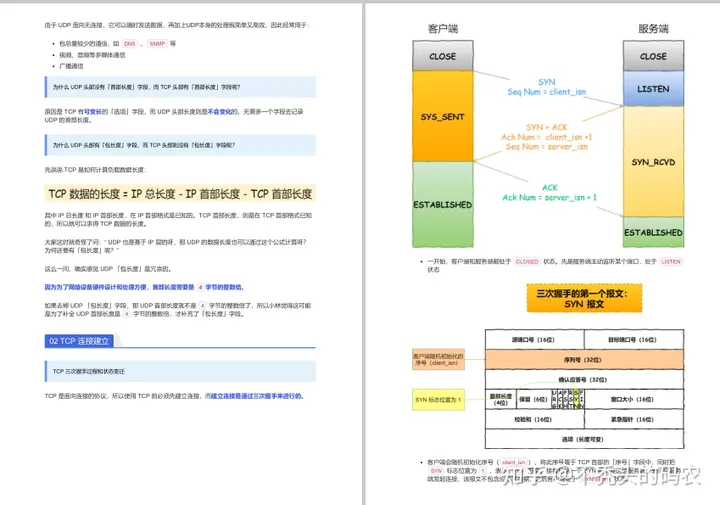
Task: Click the '源端口号 (16位)' header cell
Action: pos(534,340)
